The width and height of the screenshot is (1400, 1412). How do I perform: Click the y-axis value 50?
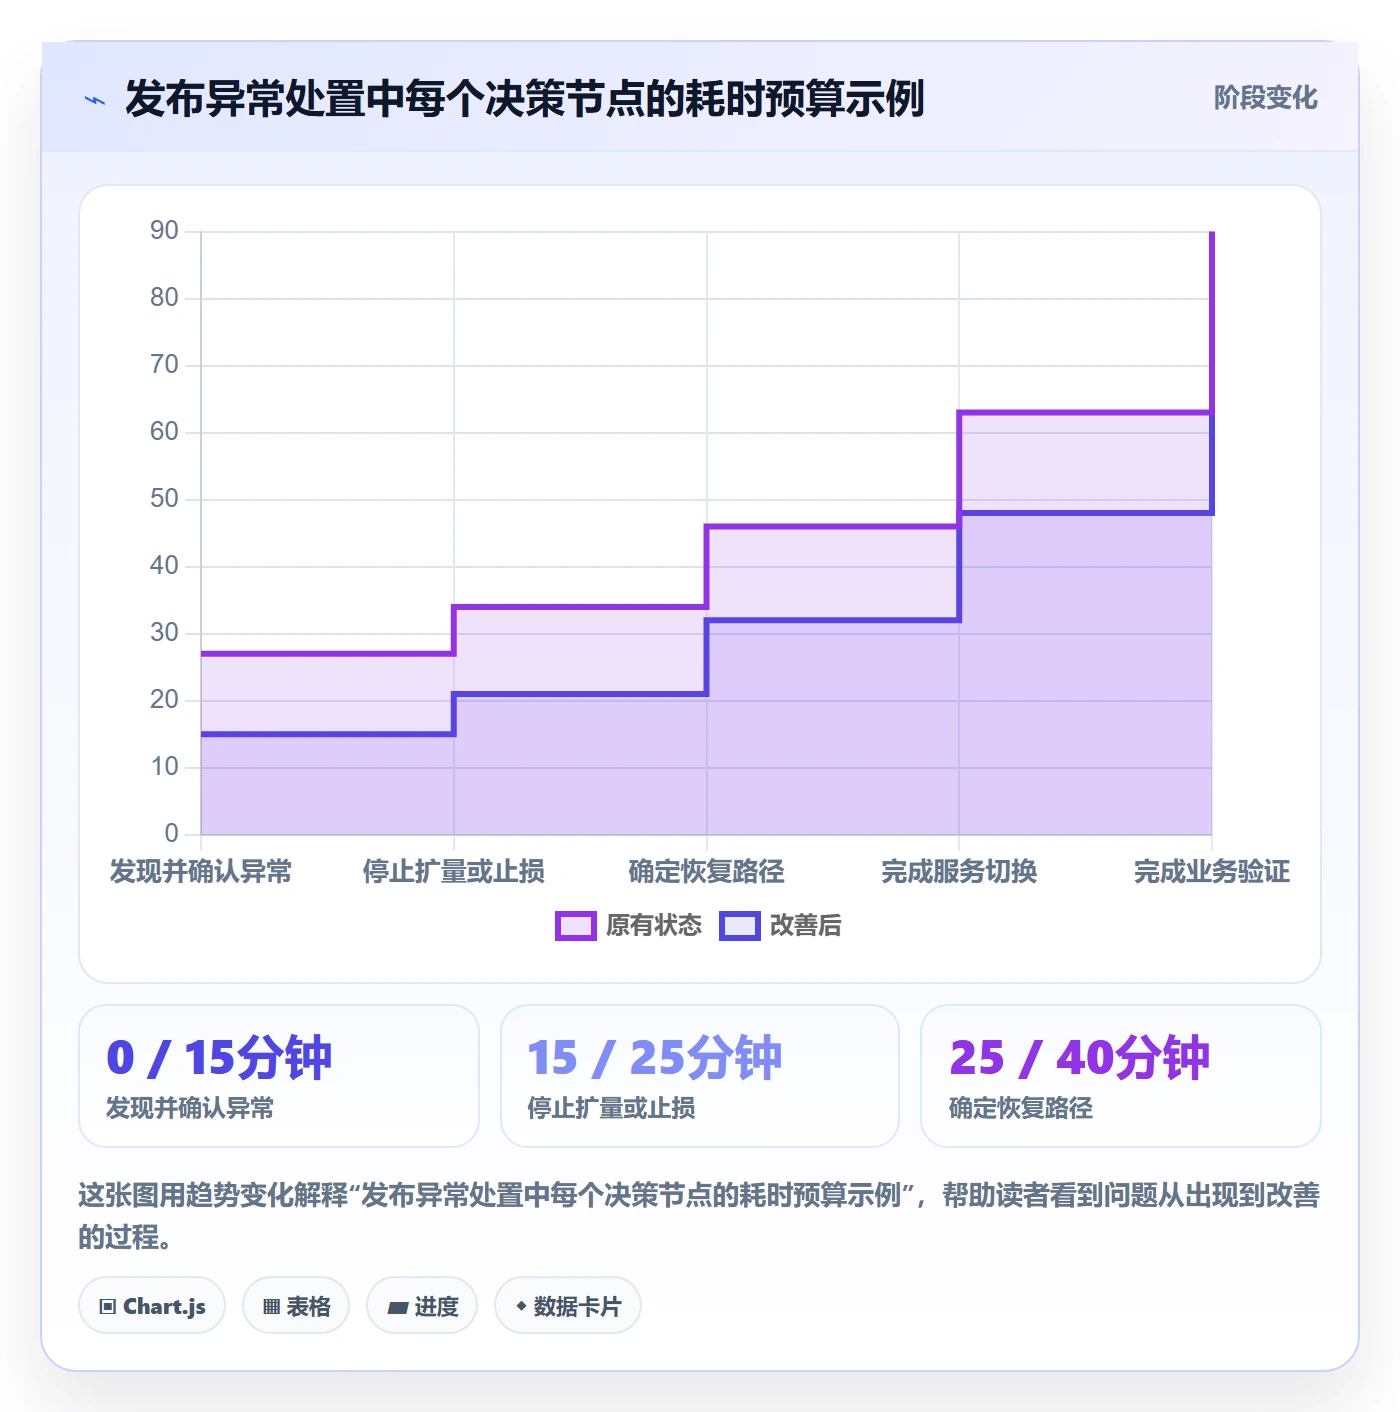coord(164,499)
